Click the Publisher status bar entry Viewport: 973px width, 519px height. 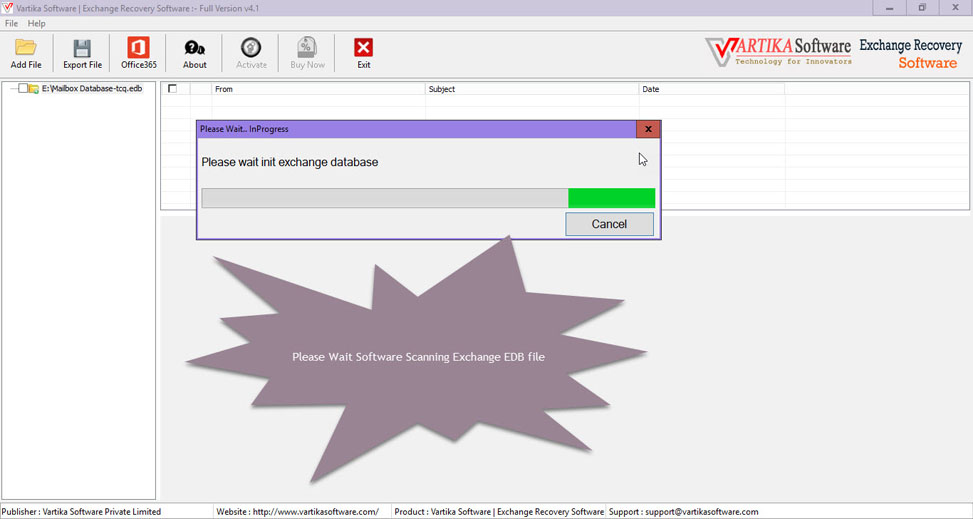pos(81,512)
